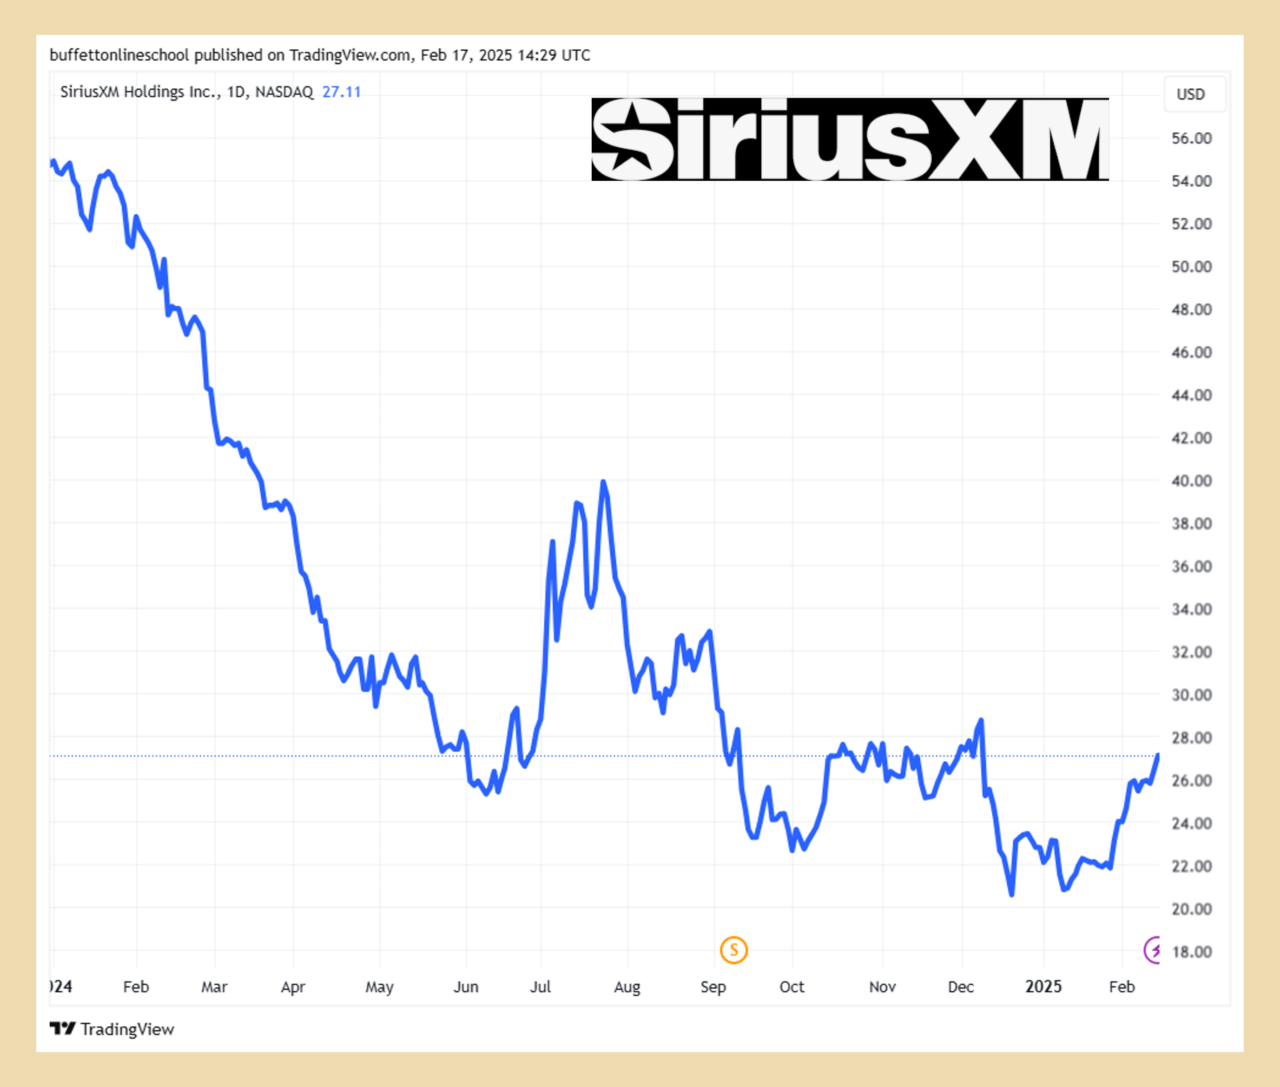The height and width of the screenshot is (1087, 1280).
Task: Click the 2025 label on time axis
Action: coord(1043,987)
